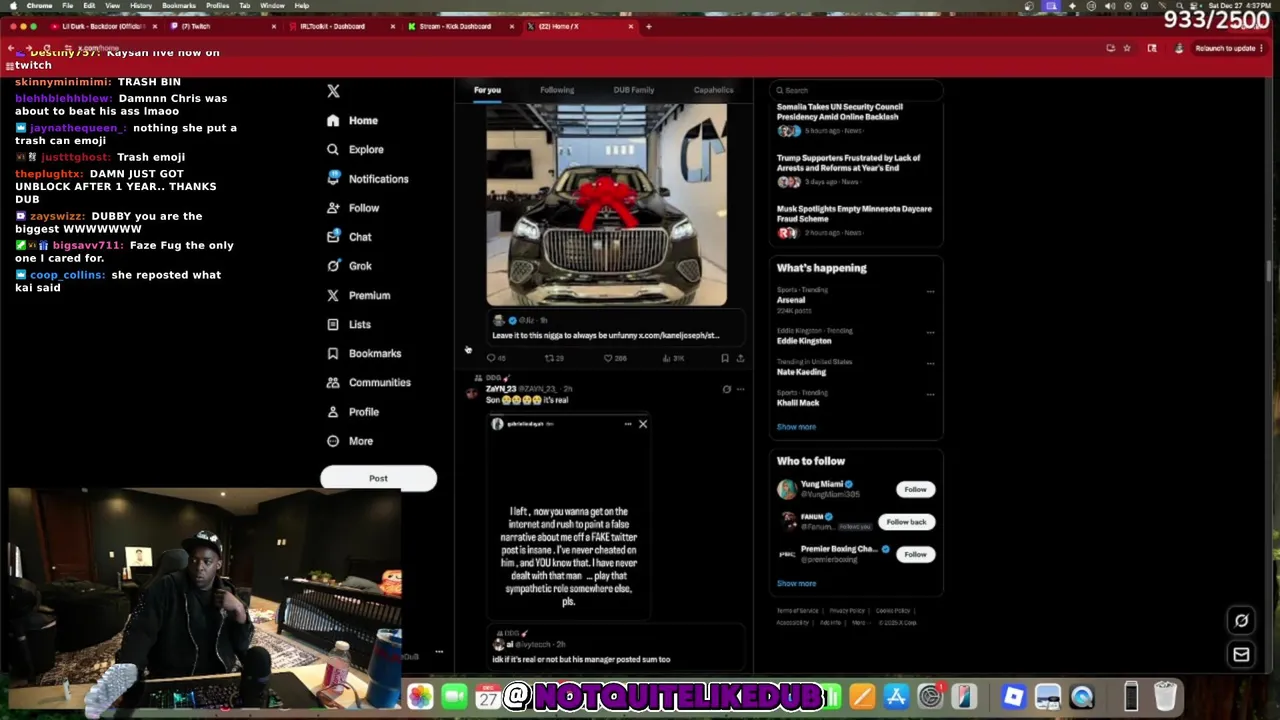The width and height of the screenshot is (1280, 720).
Task: Switch to the IRLToolkit Dashboard Chrome tab
Action: (x=340, y=26)
